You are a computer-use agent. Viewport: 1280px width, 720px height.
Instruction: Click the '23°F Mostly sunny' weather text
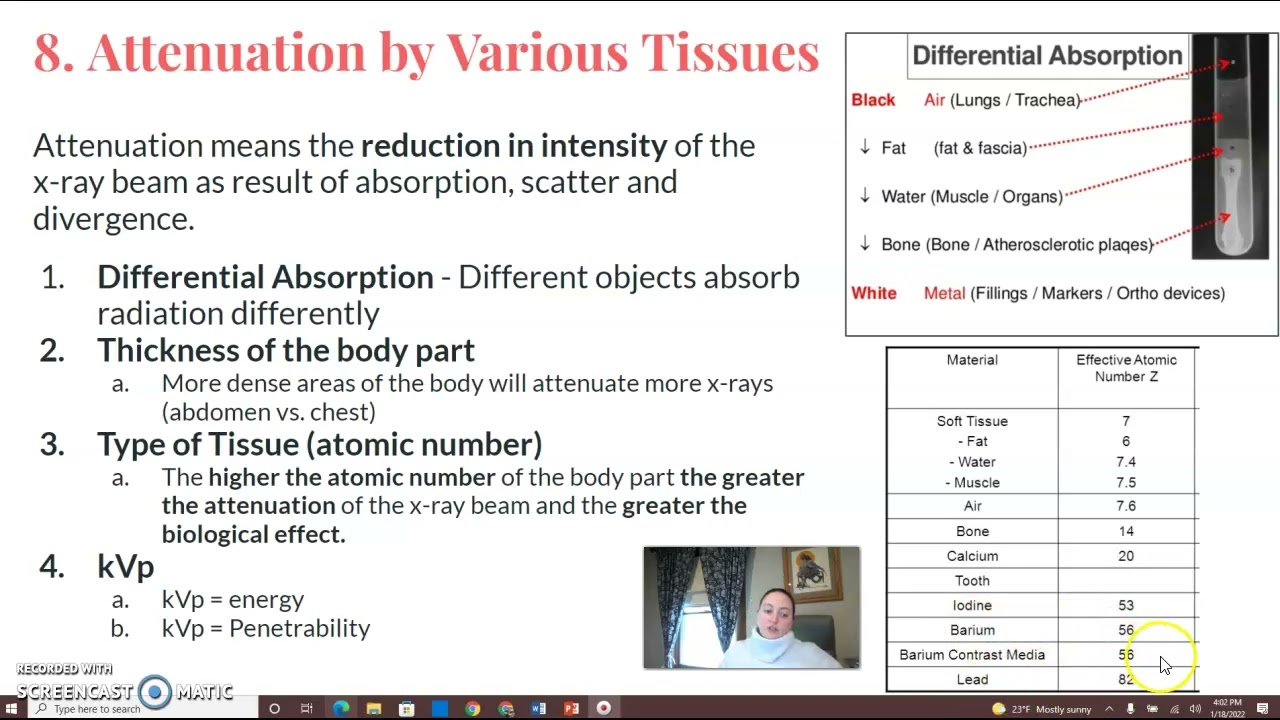pos(1050,709)
